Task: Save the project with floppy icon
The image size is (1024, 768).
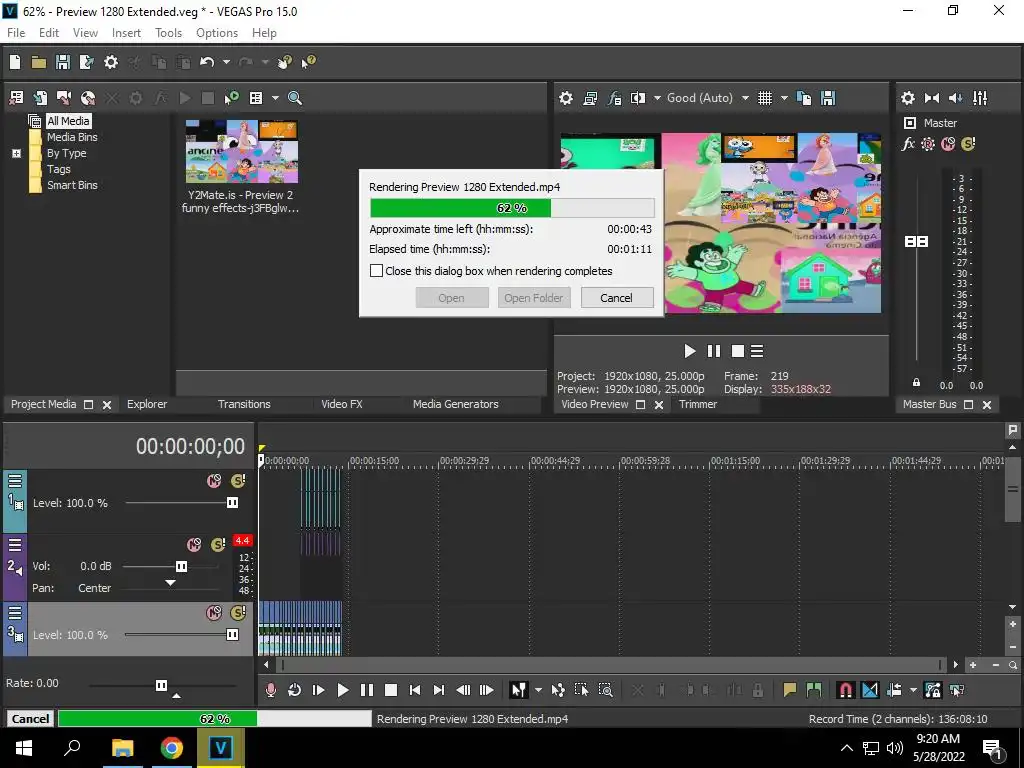Action: tap(63, 62)
